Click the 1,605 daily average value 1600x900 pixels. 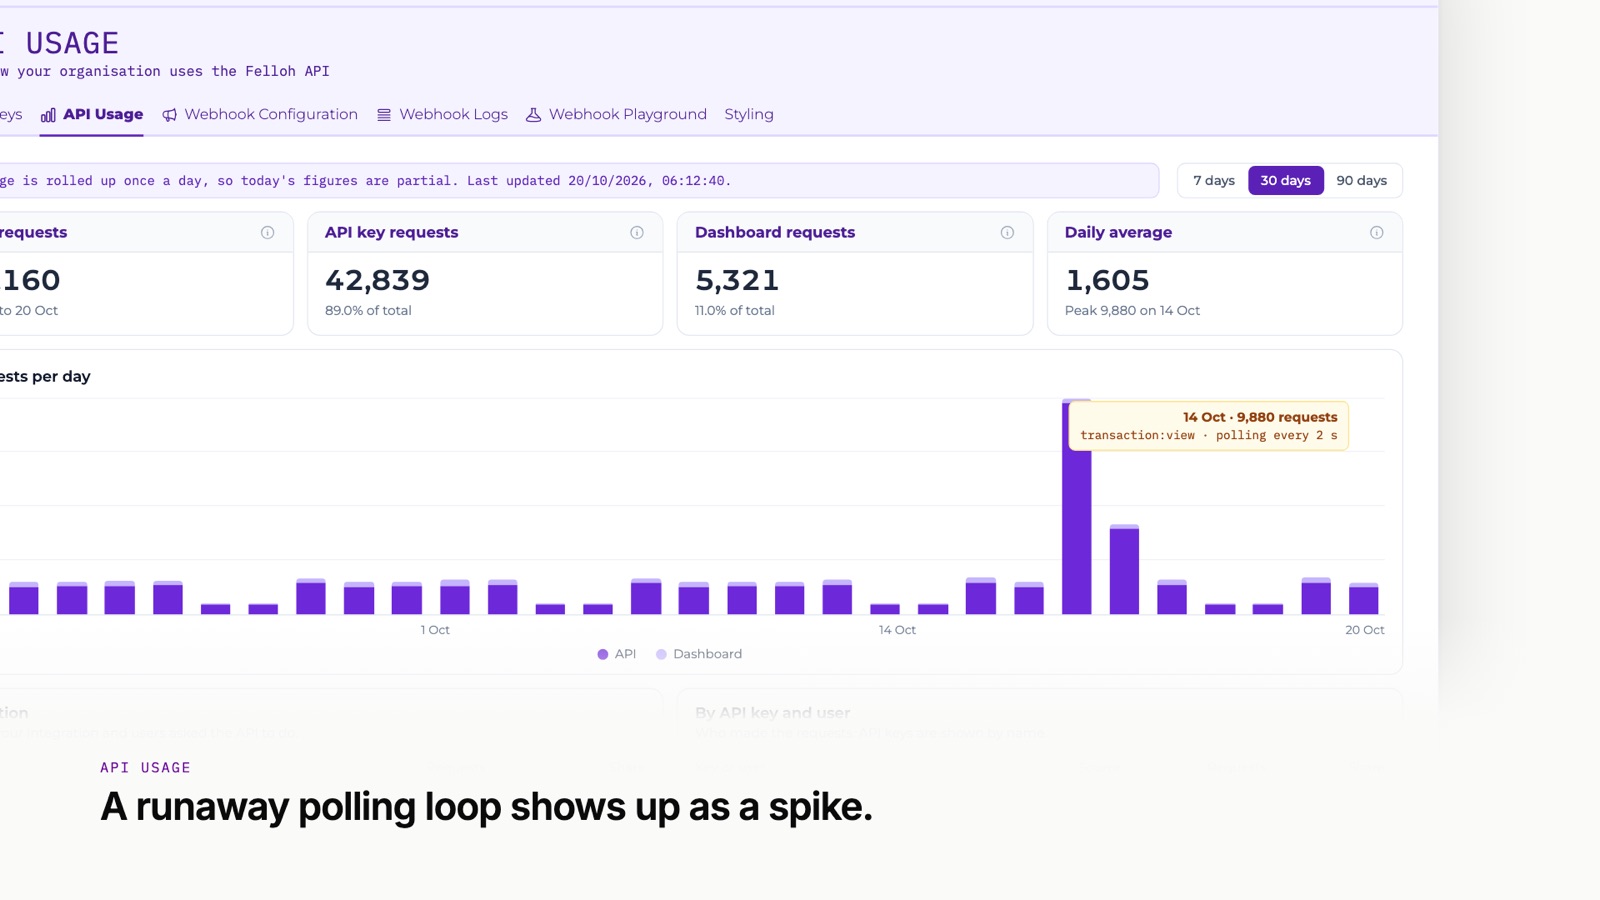[1107, 280]
